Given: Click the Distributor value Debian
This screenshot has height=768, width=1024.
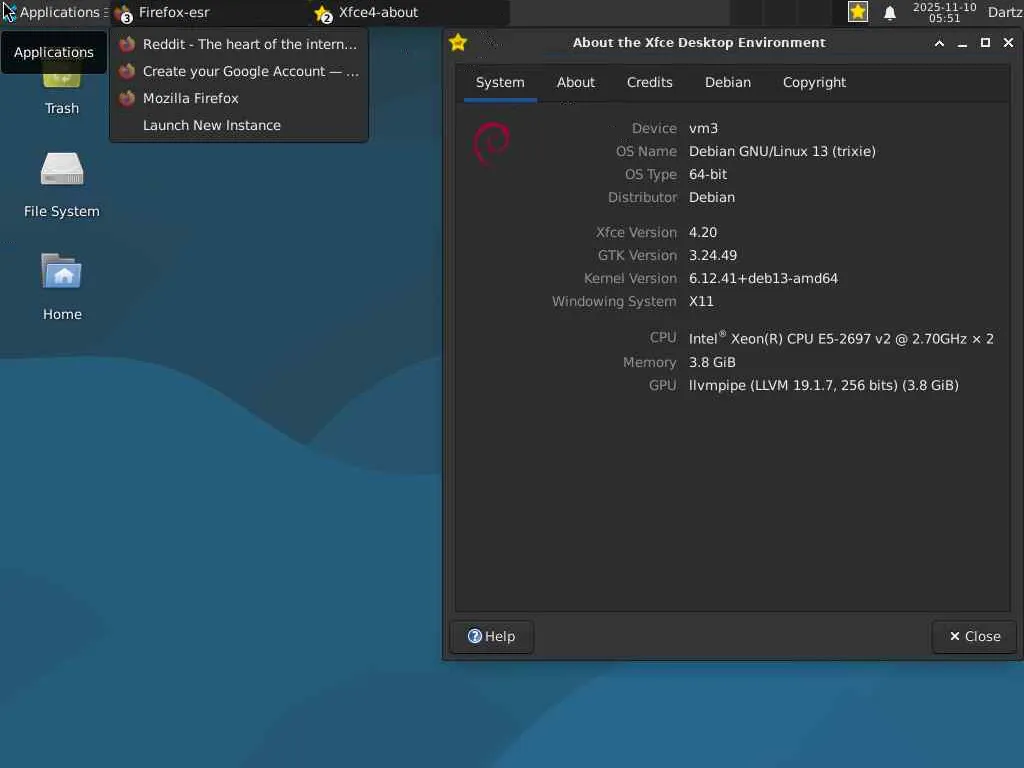Looking at the screenshot, I should click(712, 197).
